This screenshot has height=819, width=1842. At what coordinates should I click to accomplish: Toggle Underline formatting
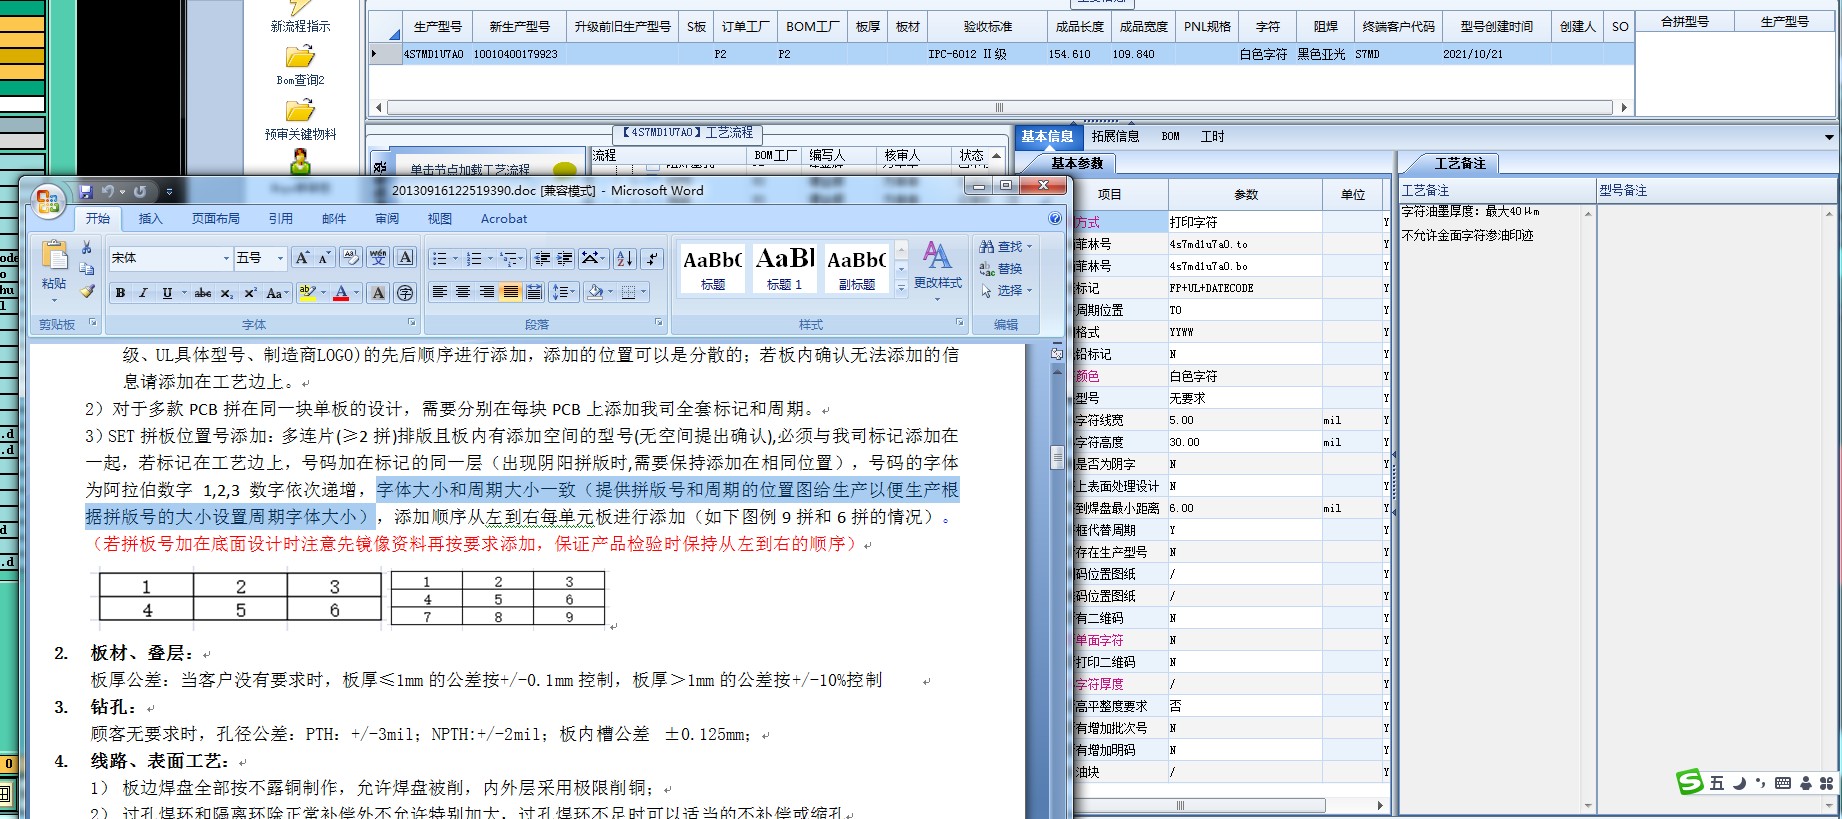(167, 293)
